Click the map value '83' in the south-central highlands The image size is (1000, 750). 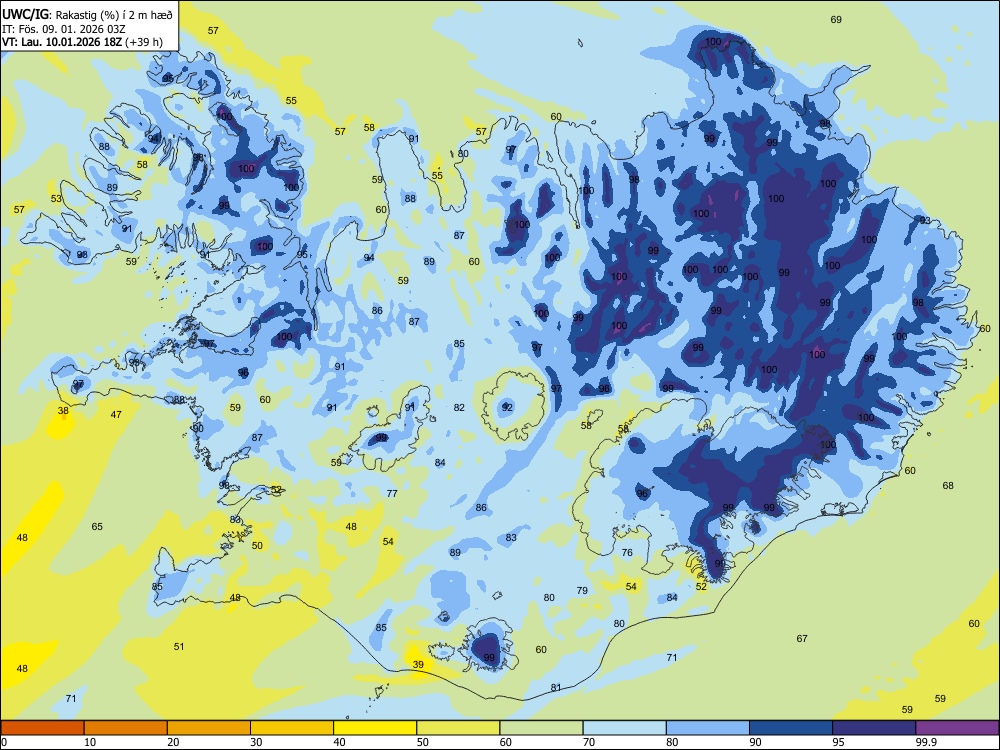click(x=511, y=538)
